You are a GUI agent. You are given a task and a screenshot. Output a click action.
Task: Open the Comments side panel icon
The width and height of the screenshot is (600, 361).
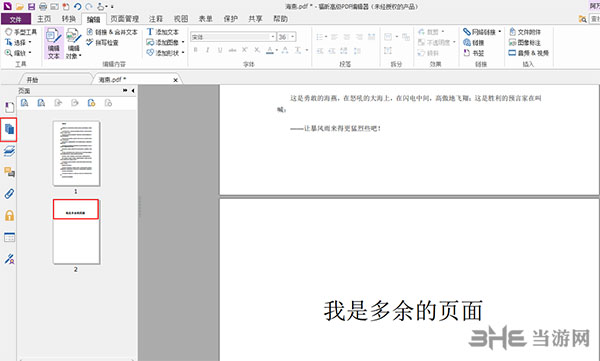click(9, 172)
